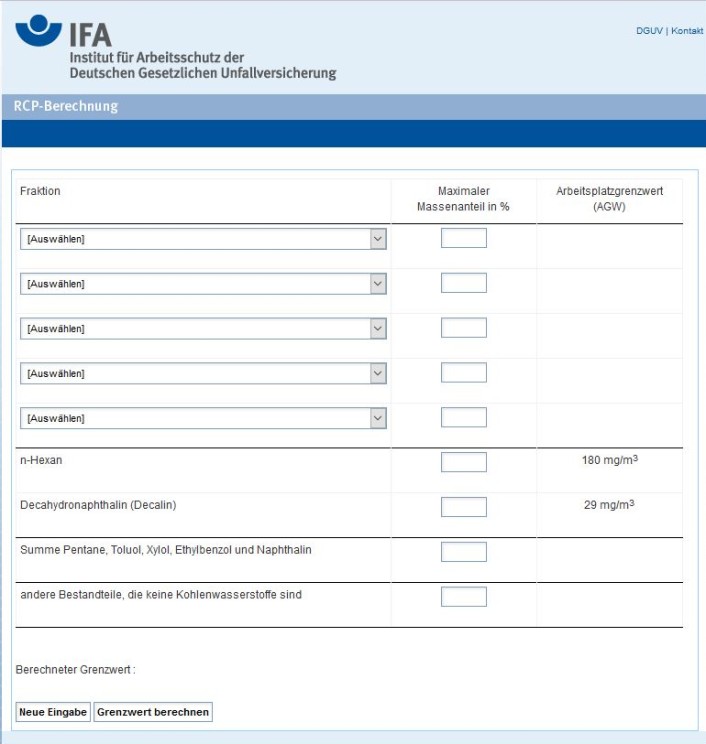Expand the first Fraktion dropdown
706x744 pixels.
[x=203, y=239]
